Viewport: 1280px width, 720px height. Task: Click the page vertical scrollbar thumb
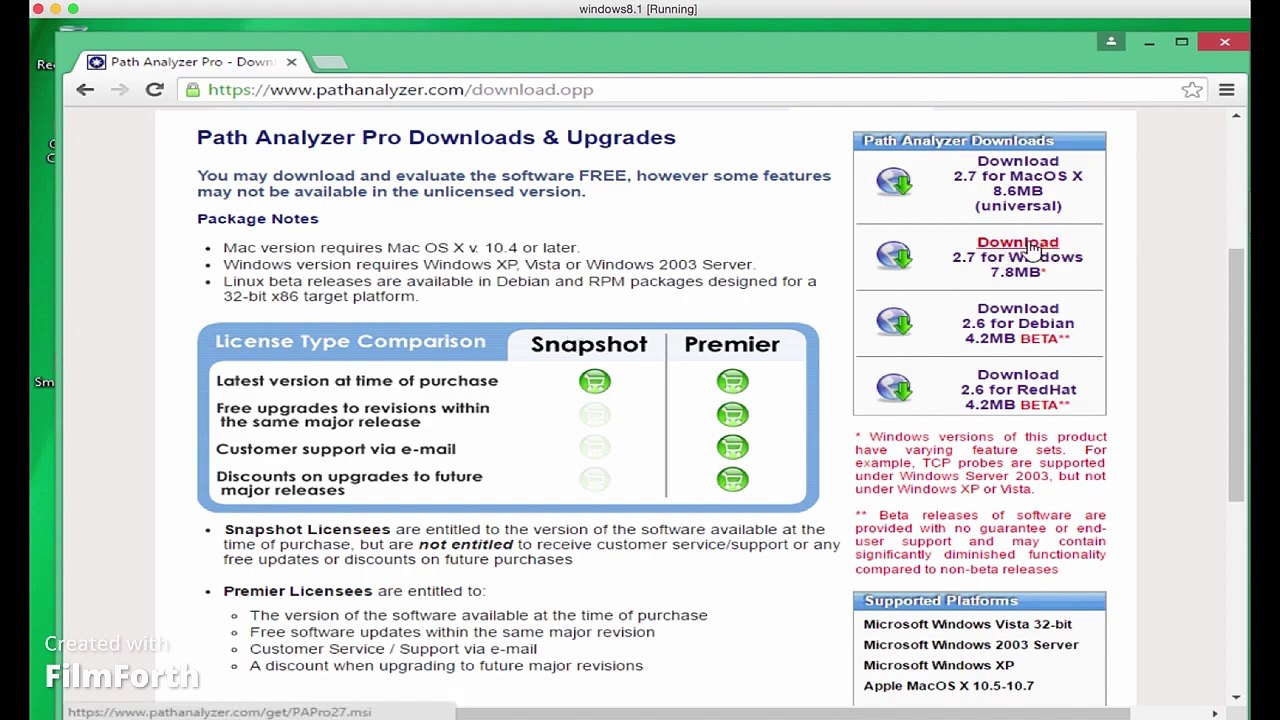click(1237, 375)
